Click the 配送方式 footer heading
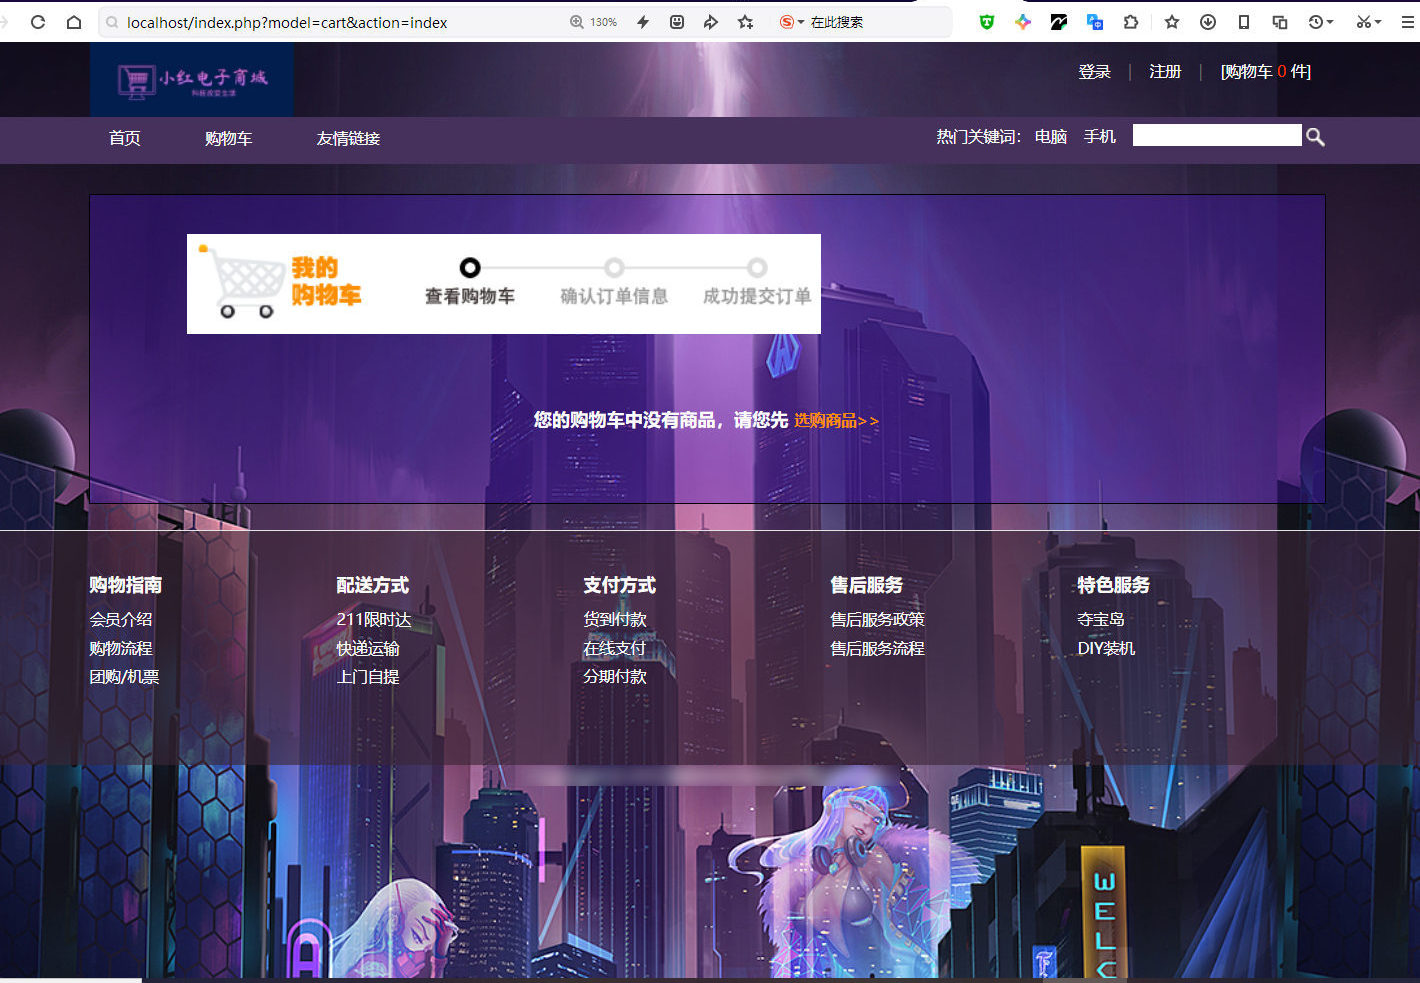The image size is (1420, 983). (x=373, y=586)
